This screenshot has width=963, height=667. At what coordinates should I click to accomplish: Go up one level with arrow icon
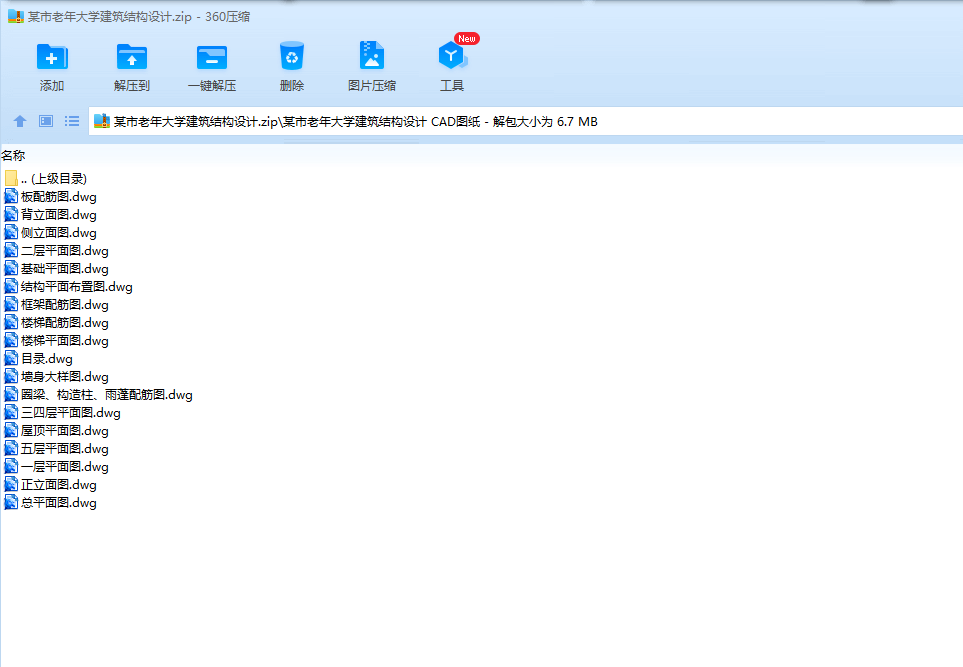20,121
